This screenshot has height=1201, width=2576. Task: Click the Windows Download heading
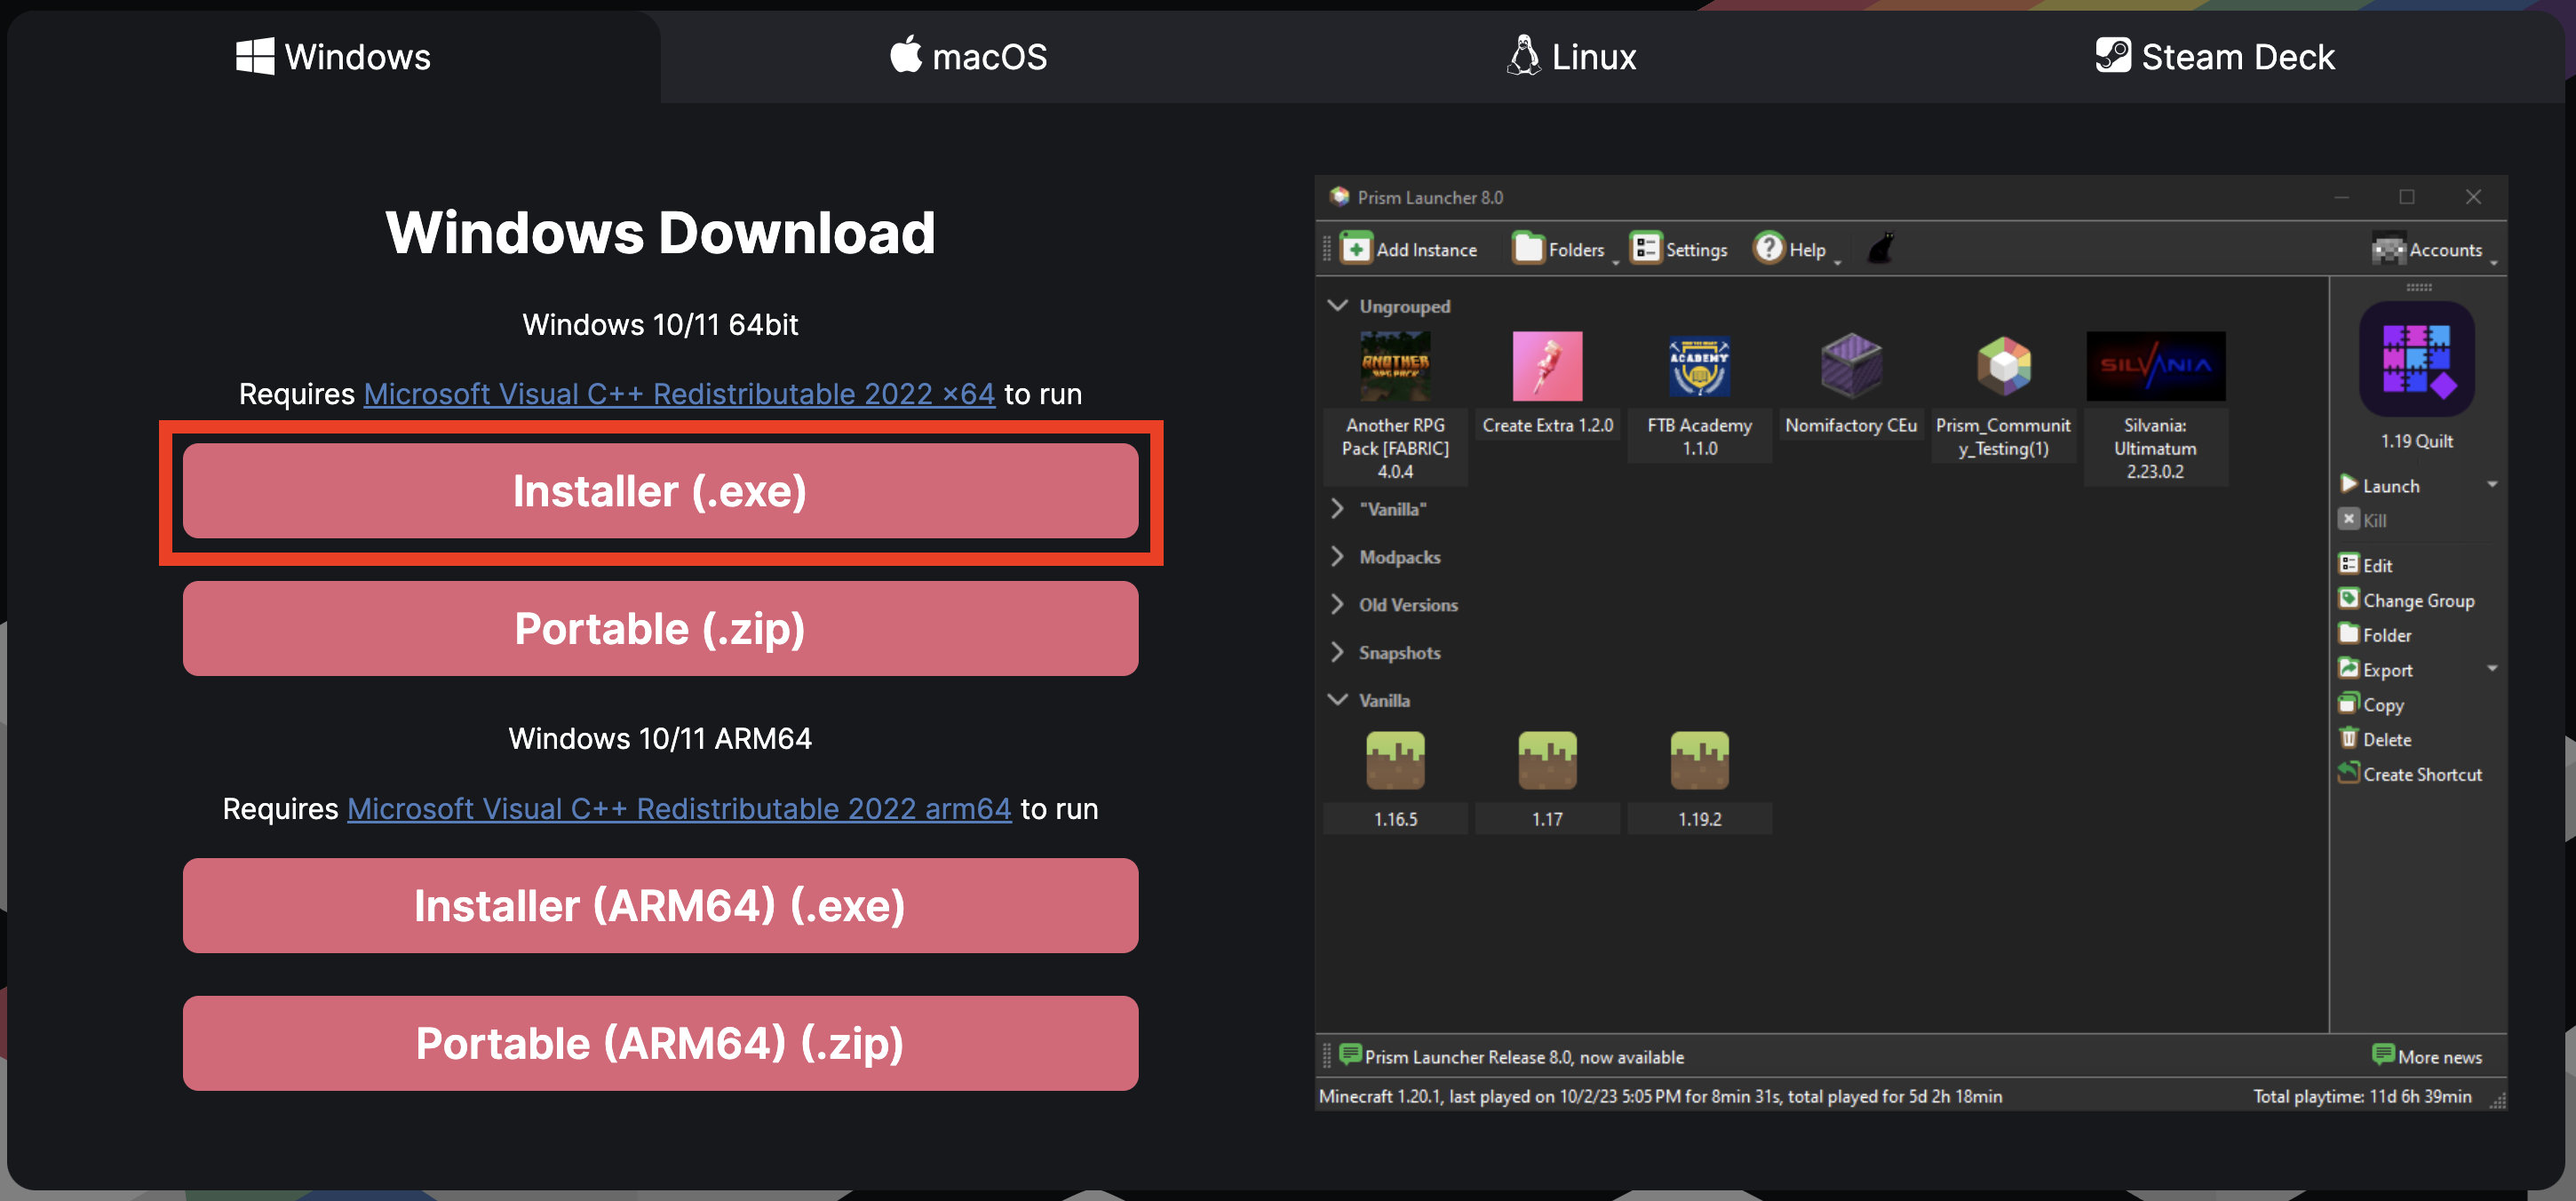point(660,233)
